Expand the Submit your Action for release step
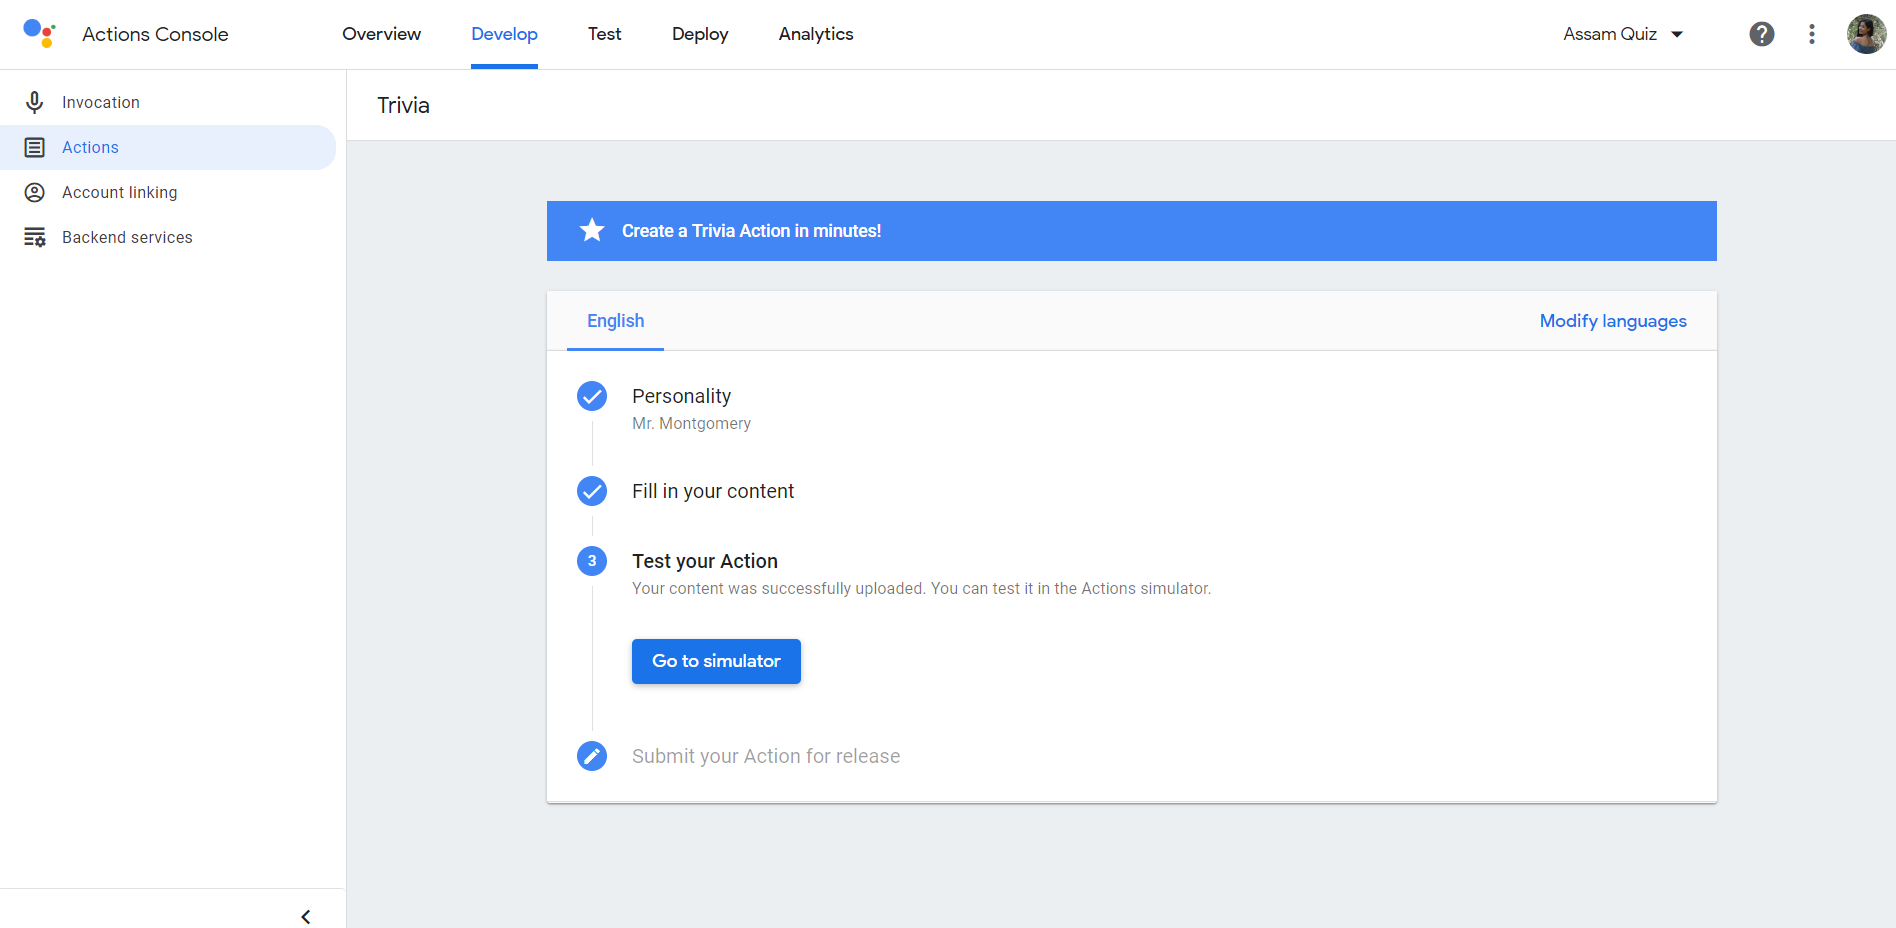The height and width of the screenshot is (928, 1896). (x=766, y=756)
